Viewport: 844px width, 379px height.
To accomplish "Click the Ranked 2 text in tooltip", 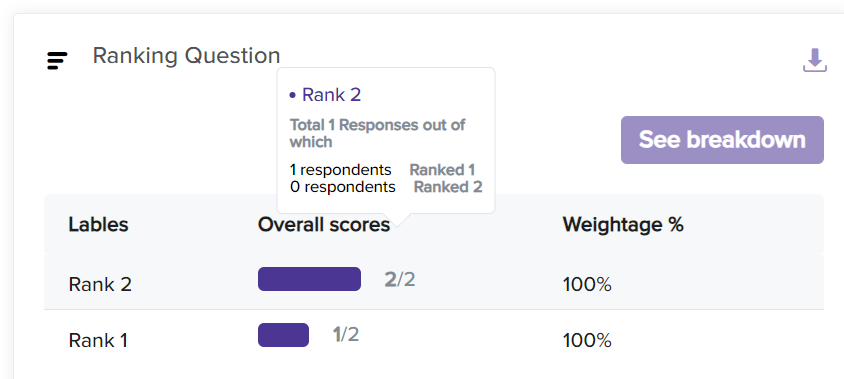I will pyautogui.click(x=448, y=187).
